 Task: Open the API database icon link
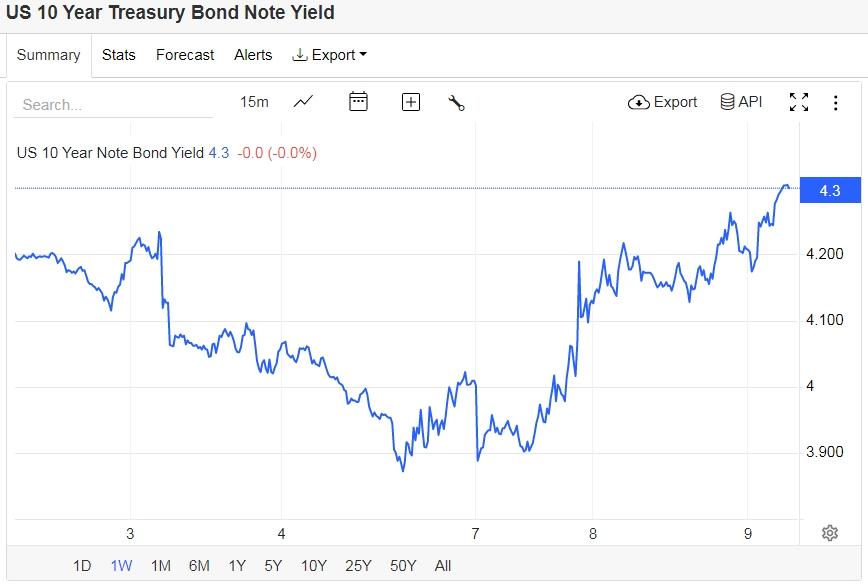(x=741, y=102)
